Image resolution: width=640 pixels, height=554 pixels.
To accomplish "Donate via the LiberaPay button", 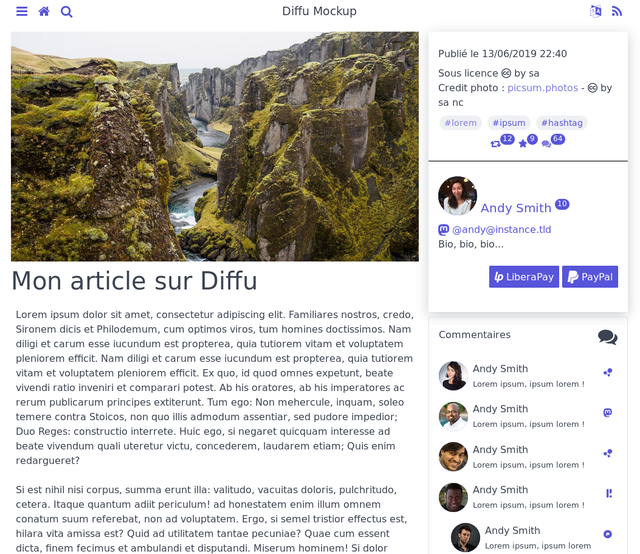I will click(x=524, y=277).
